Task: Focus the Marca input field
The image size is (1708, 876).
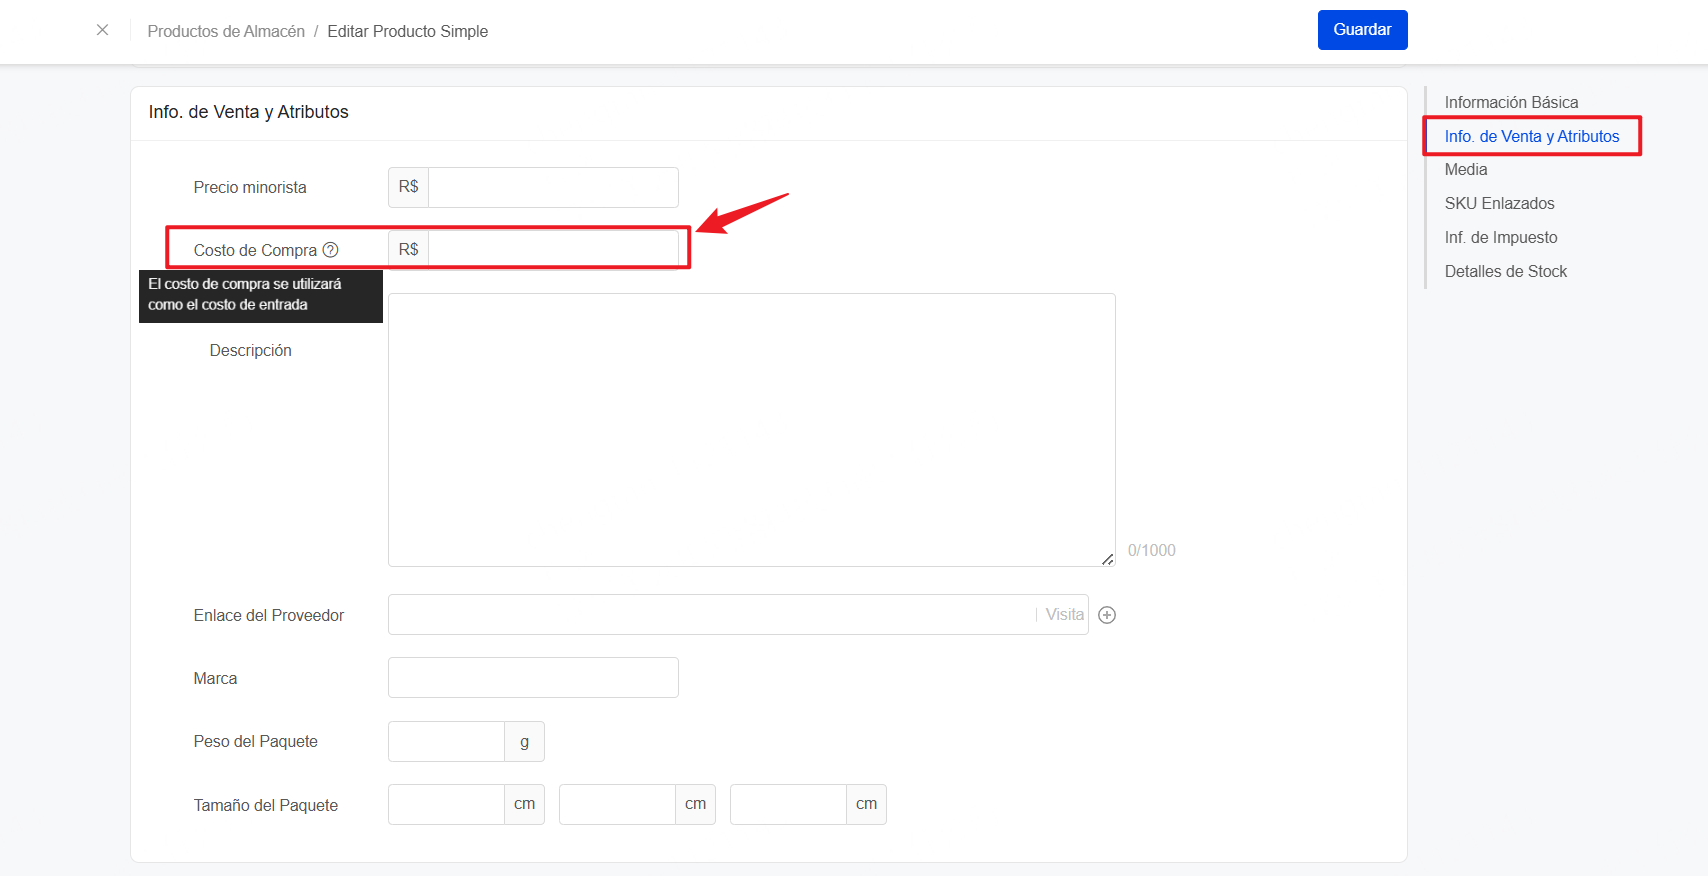Action: pyautogui.click(x=533, y=678)
